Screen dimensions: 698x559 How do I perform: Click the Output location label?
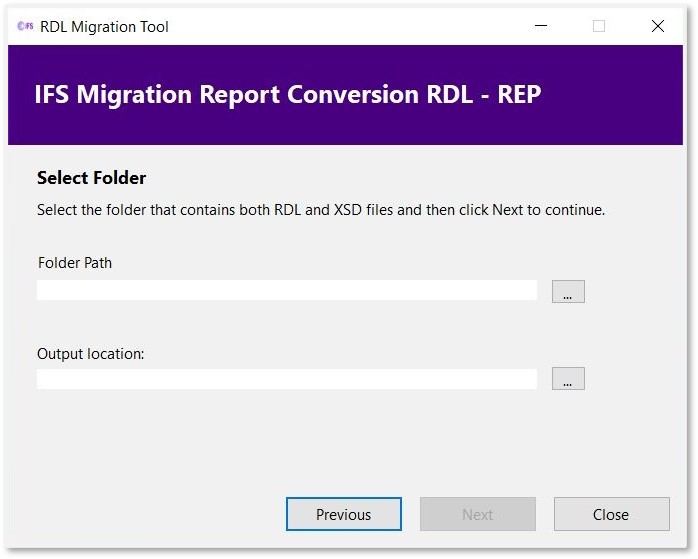click(x=91, y=354)
